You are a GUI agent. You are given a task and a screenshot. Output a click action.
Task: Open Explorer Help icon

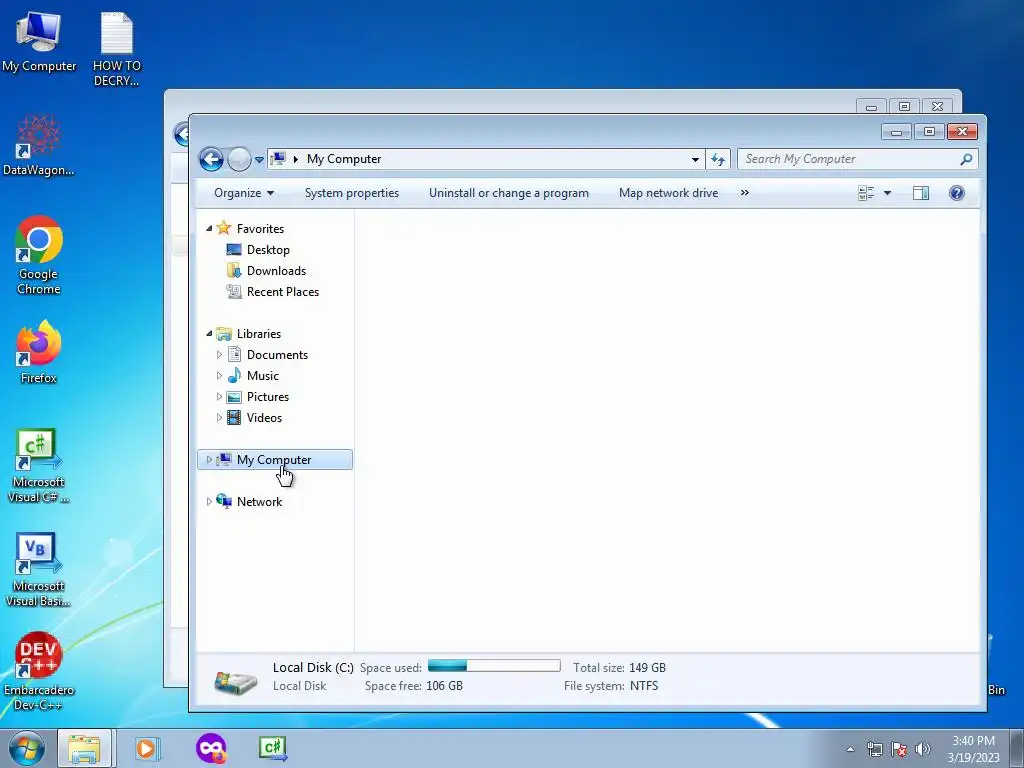[957, 193]
